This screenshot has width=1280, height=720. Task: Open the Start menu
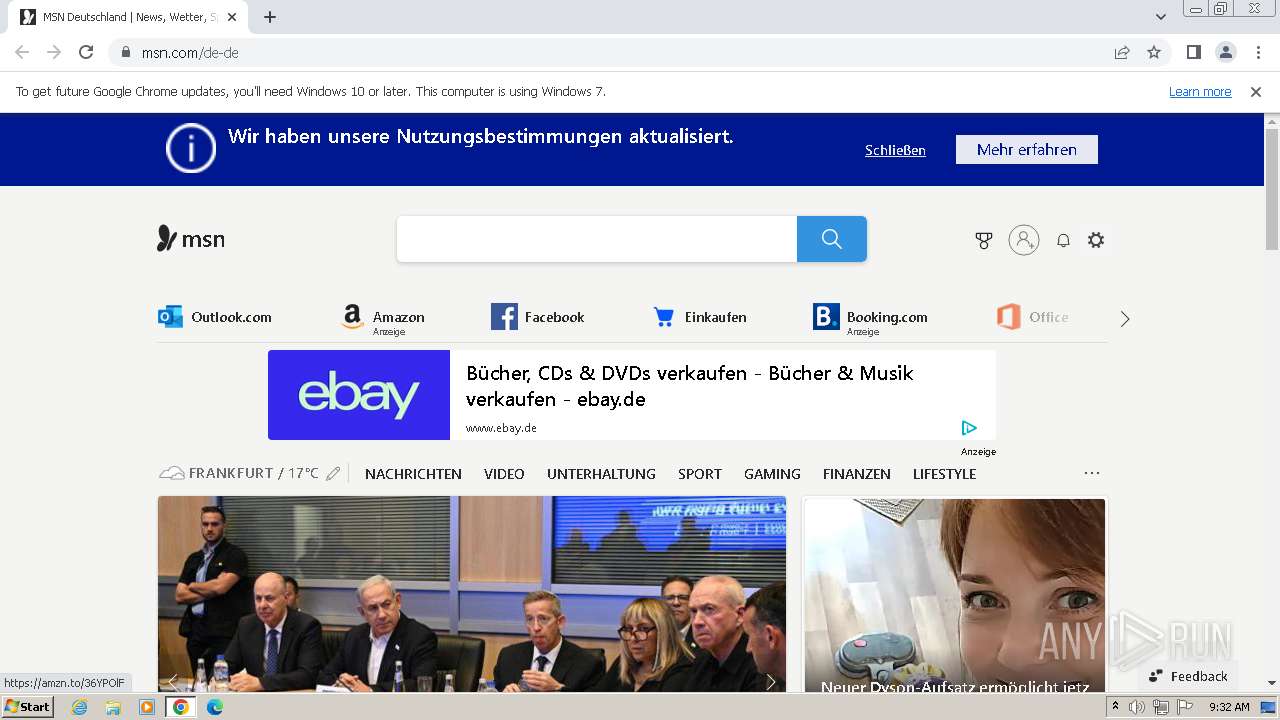pos(28,707)
